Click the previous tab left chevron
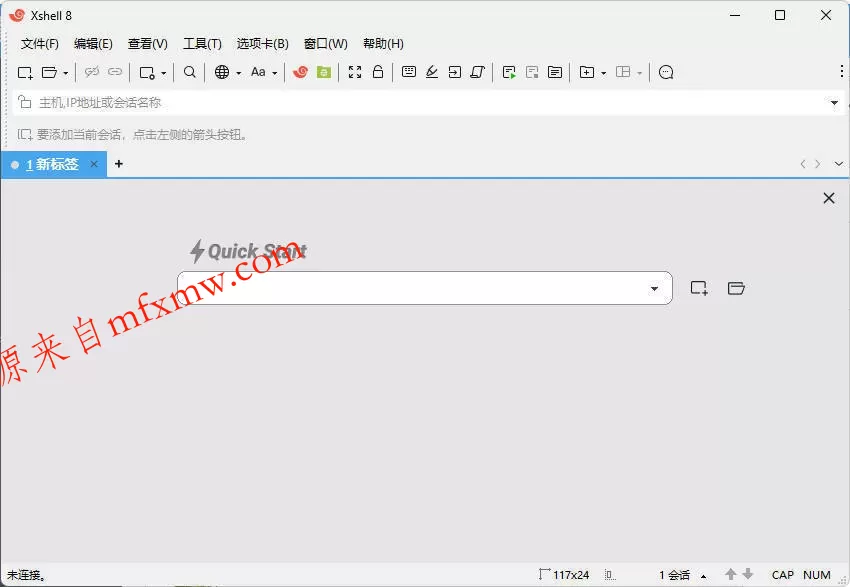Image resolution: width=850 pixels, height=587 pixels. point(803,164)
